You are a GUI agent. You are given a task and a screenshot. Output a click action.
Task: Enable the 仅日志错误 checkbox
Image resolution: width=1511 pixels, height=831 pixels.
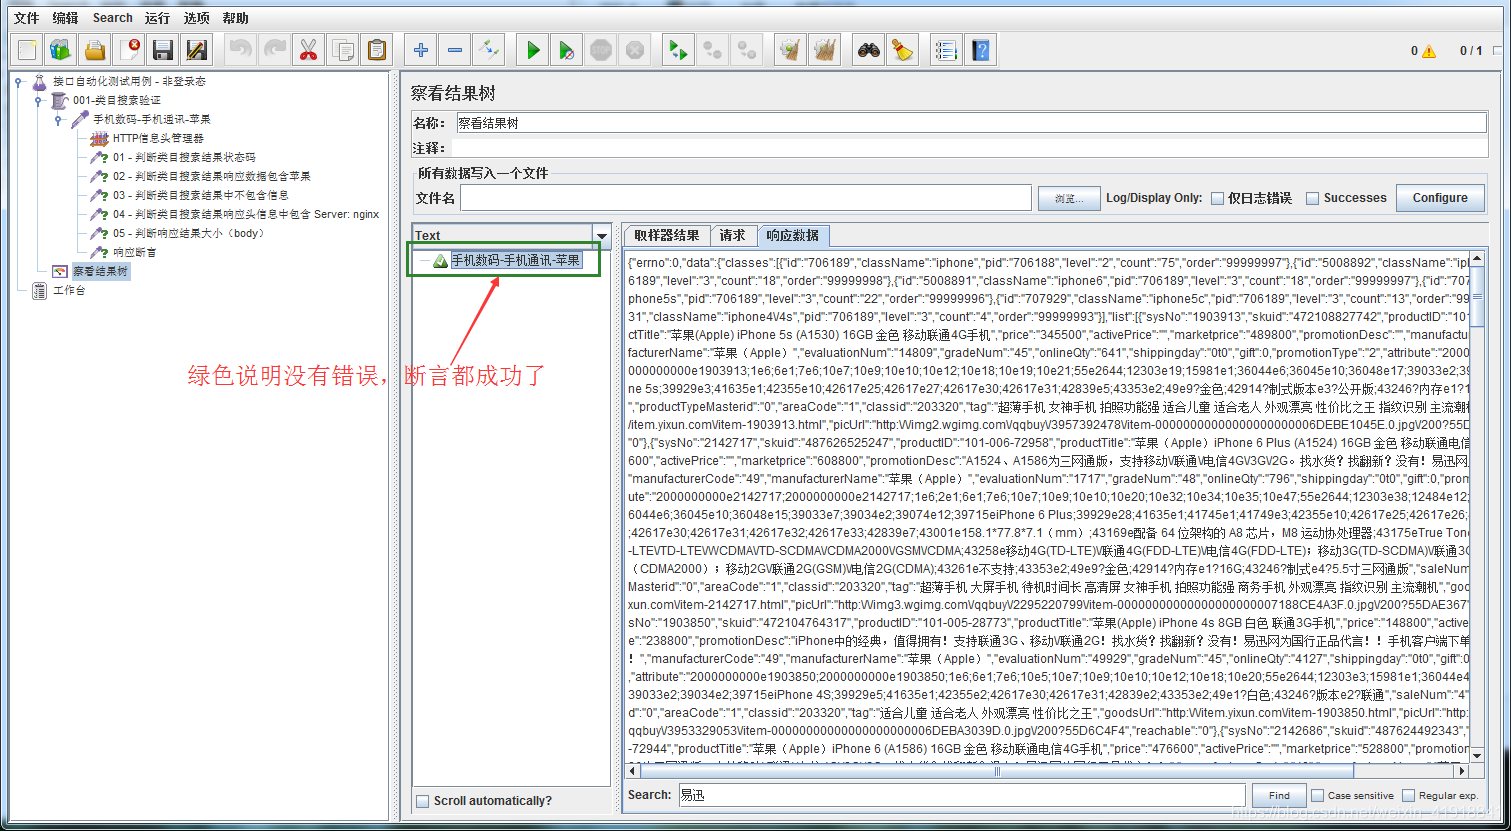pyautogui.click(x=1217, y=198)
